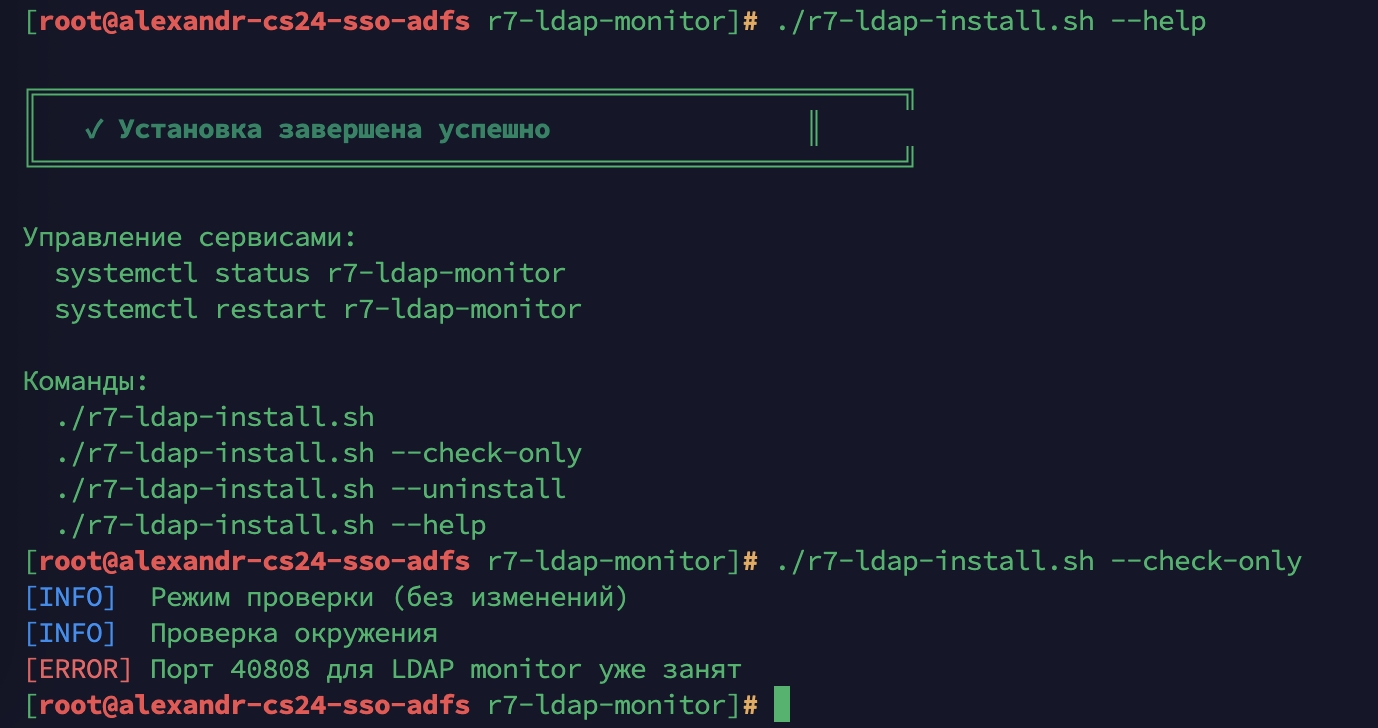Click the green terminal cursor block

point(781,704)
